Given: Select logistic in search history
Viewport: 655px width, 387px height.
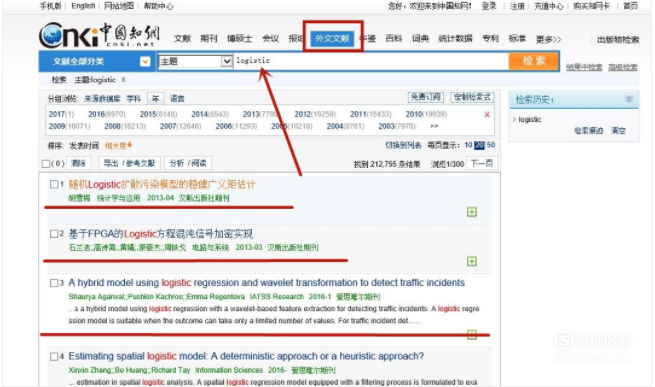Looking at the screenshot, I should tap(530, 120).
